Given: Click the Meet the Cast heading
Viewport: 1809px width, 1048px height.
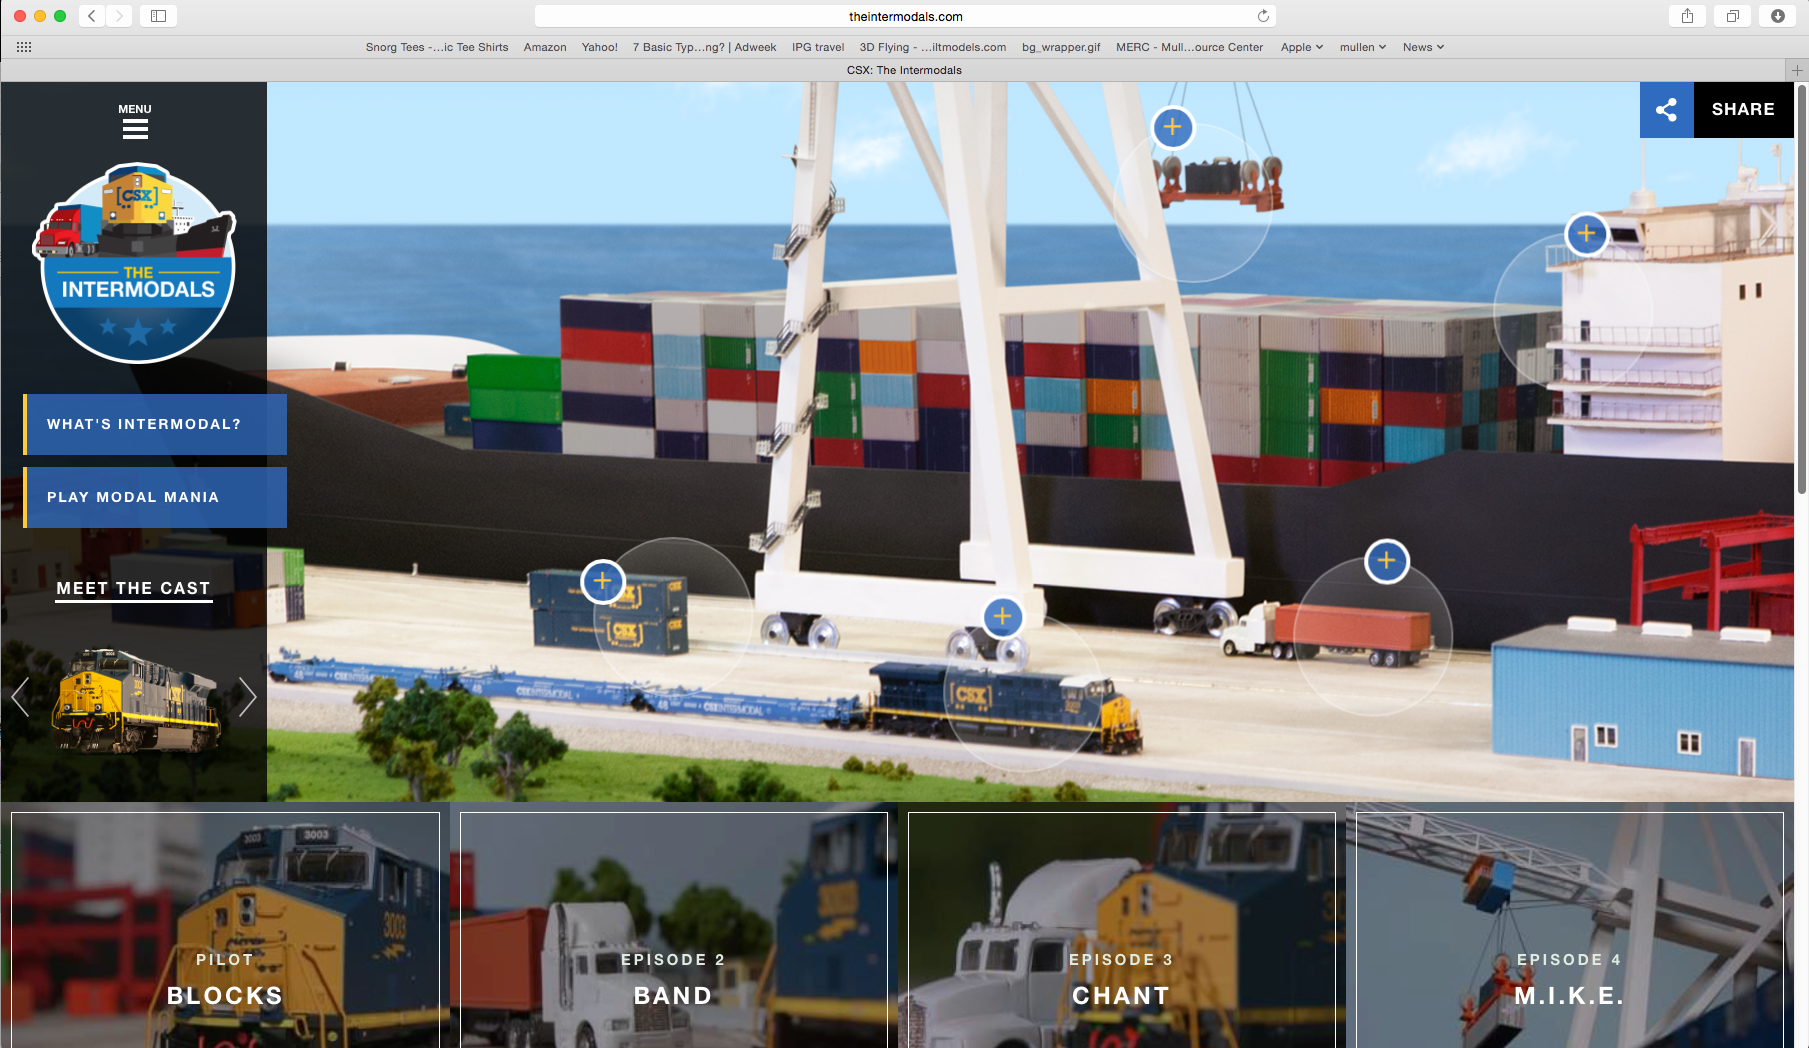Looking at the screenshot, I should (133, 588).
